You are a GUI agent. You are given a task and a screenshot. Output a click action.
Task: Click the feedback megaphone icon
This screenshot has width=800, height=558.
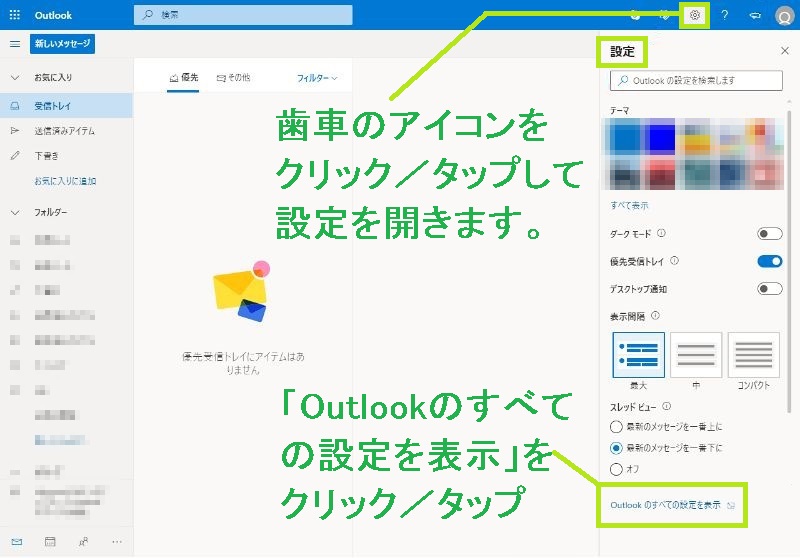coord(755,15)
